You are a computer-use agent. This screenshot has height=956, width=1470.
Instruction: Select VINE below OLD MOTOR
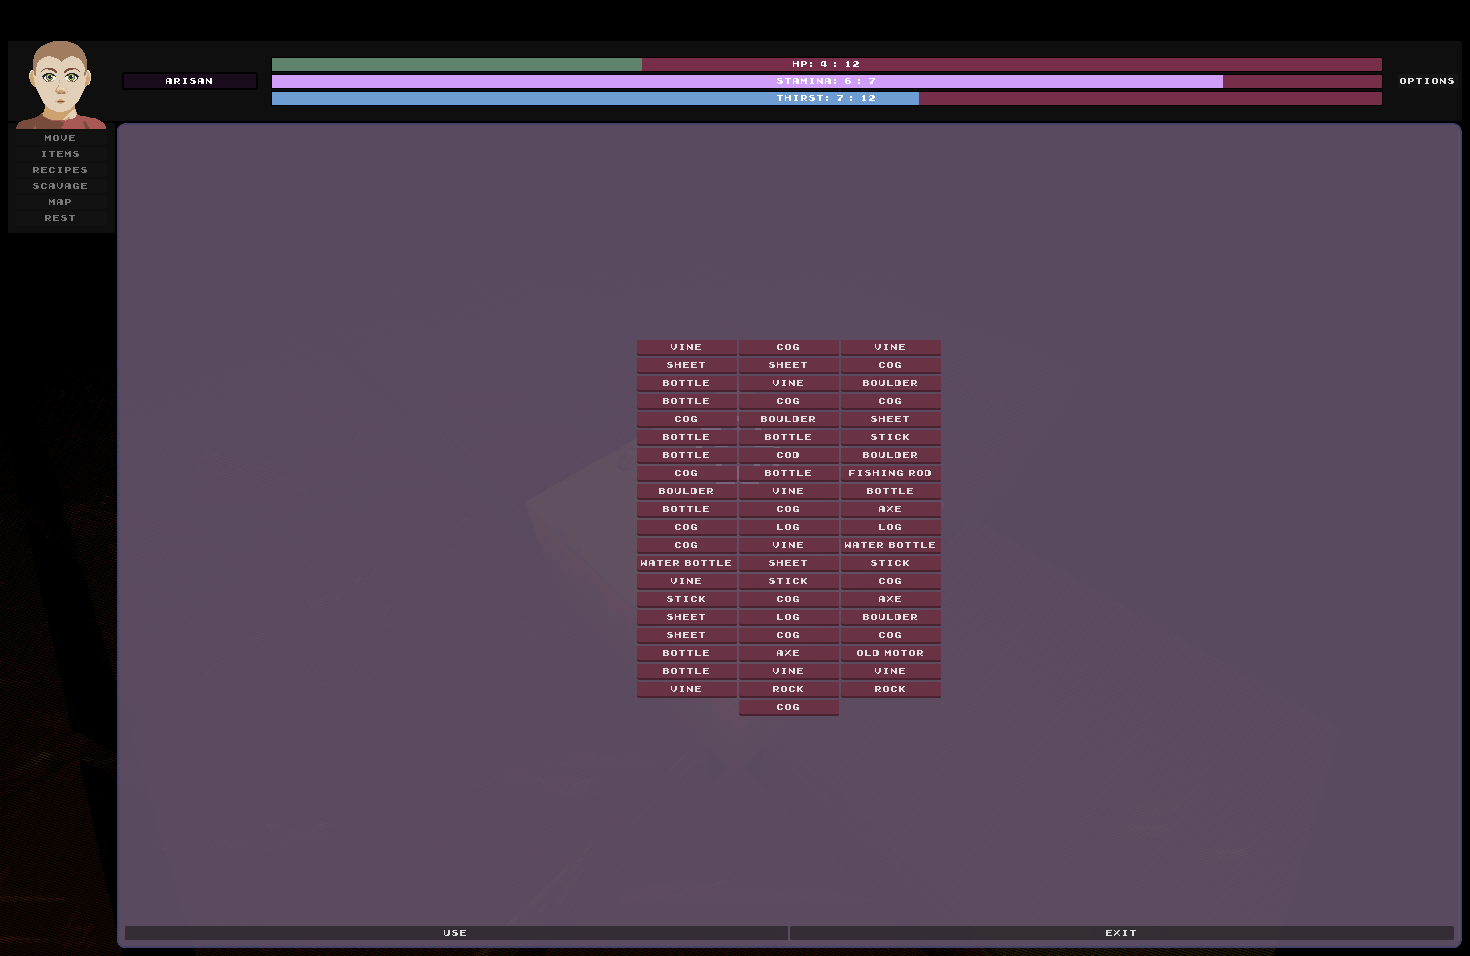pyautogui.click(x=890, y=671)
